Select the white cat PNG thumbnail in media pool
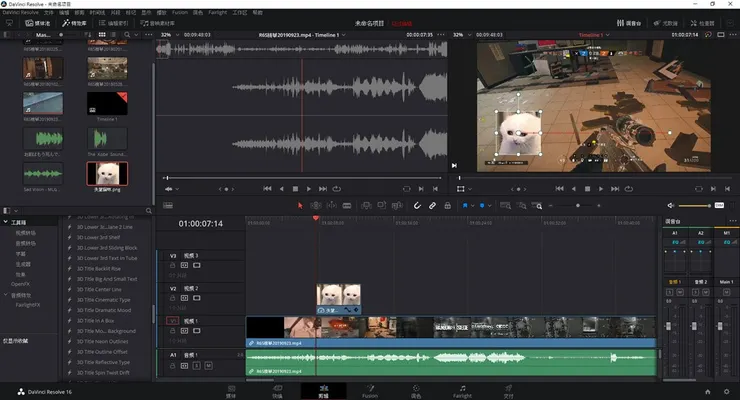This screenshot has height=400, width=740. coord(106,173)
